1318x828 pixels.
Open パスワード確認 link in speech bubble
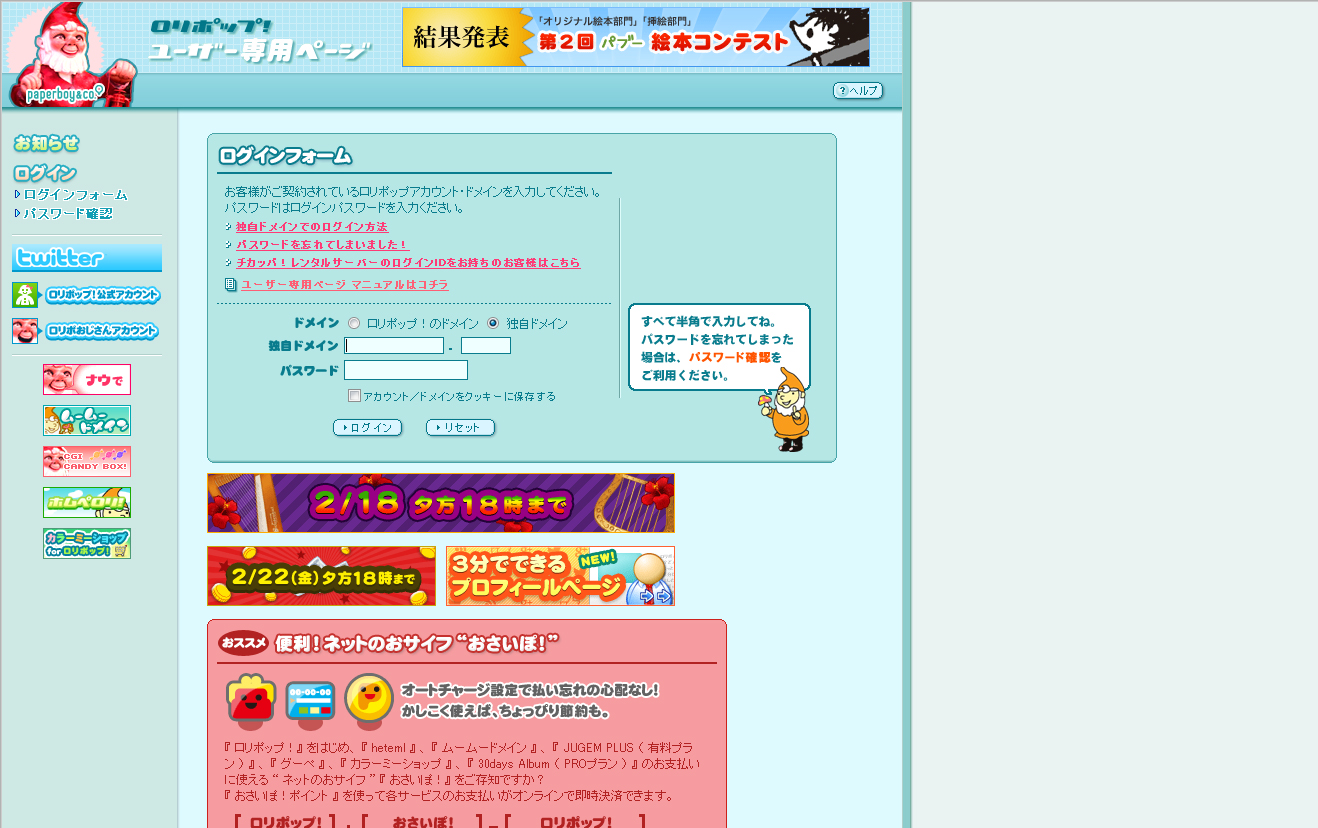[729, 357]
